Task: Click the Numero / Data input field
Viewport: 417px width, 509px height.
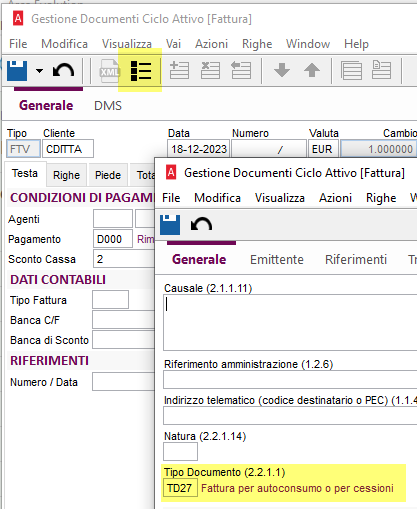Action: pyautogui.click(x=124, y=381)
